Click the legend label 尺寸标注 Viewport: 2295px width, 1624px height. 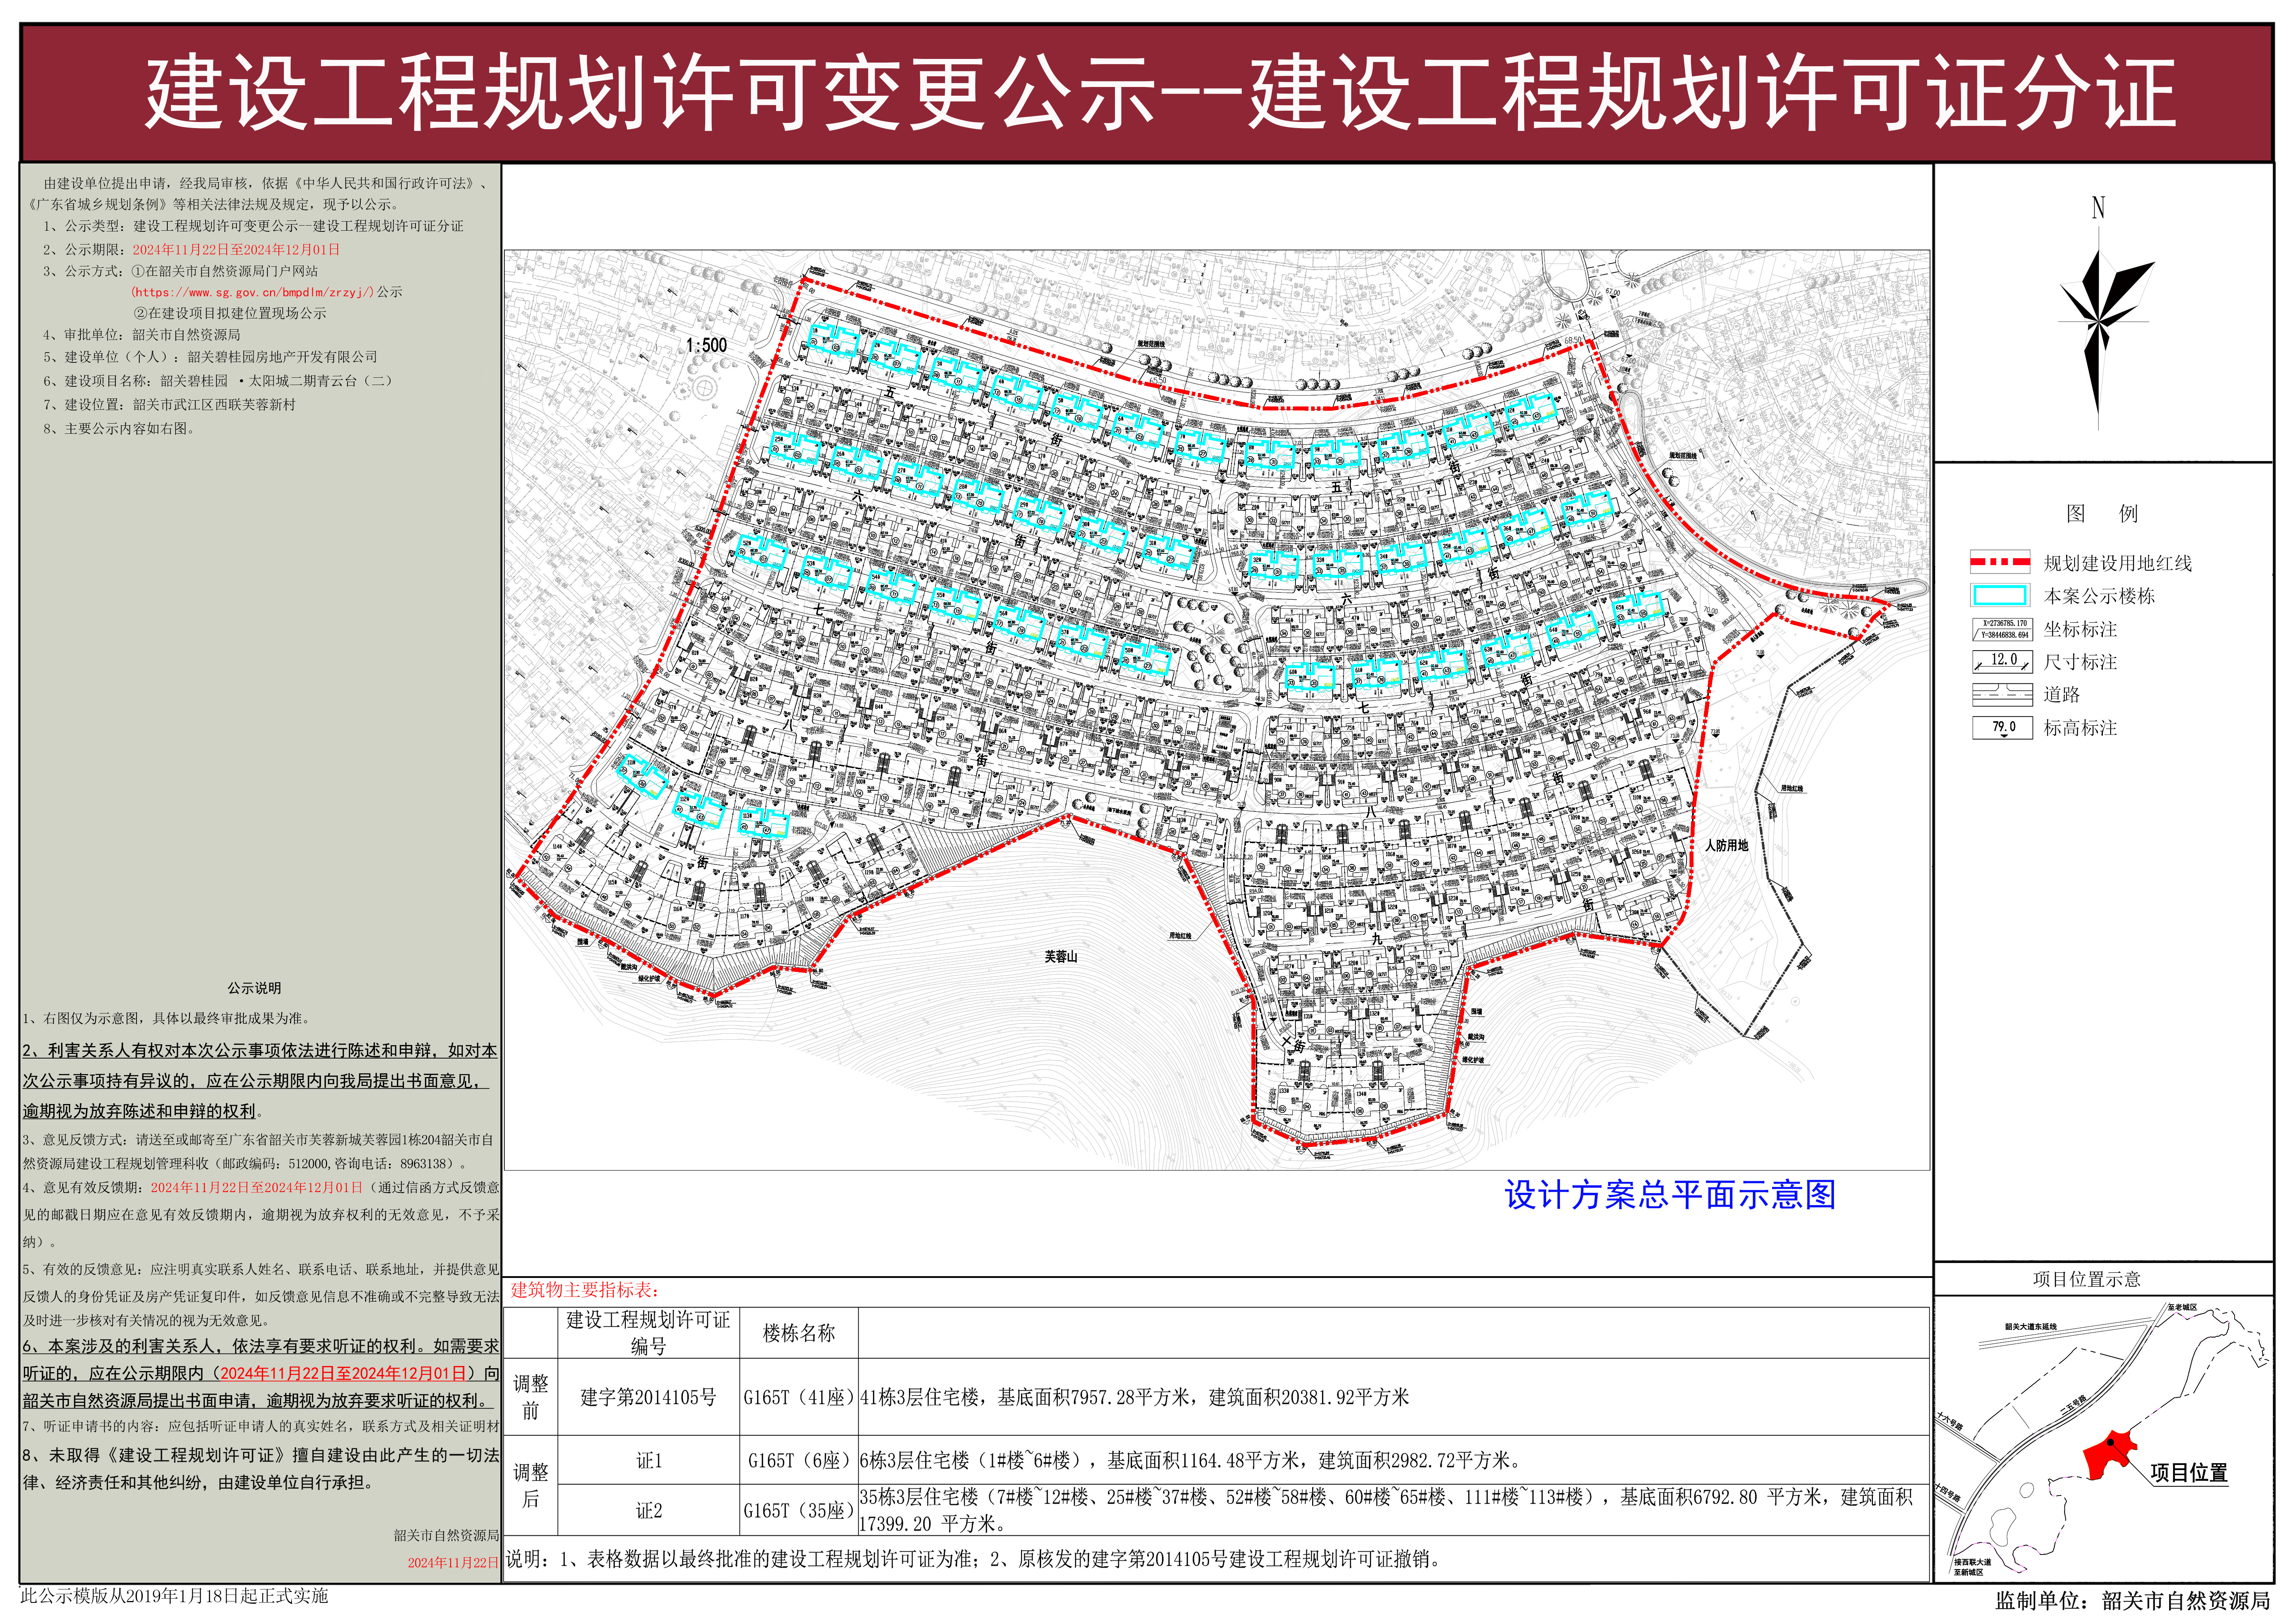2080,662
